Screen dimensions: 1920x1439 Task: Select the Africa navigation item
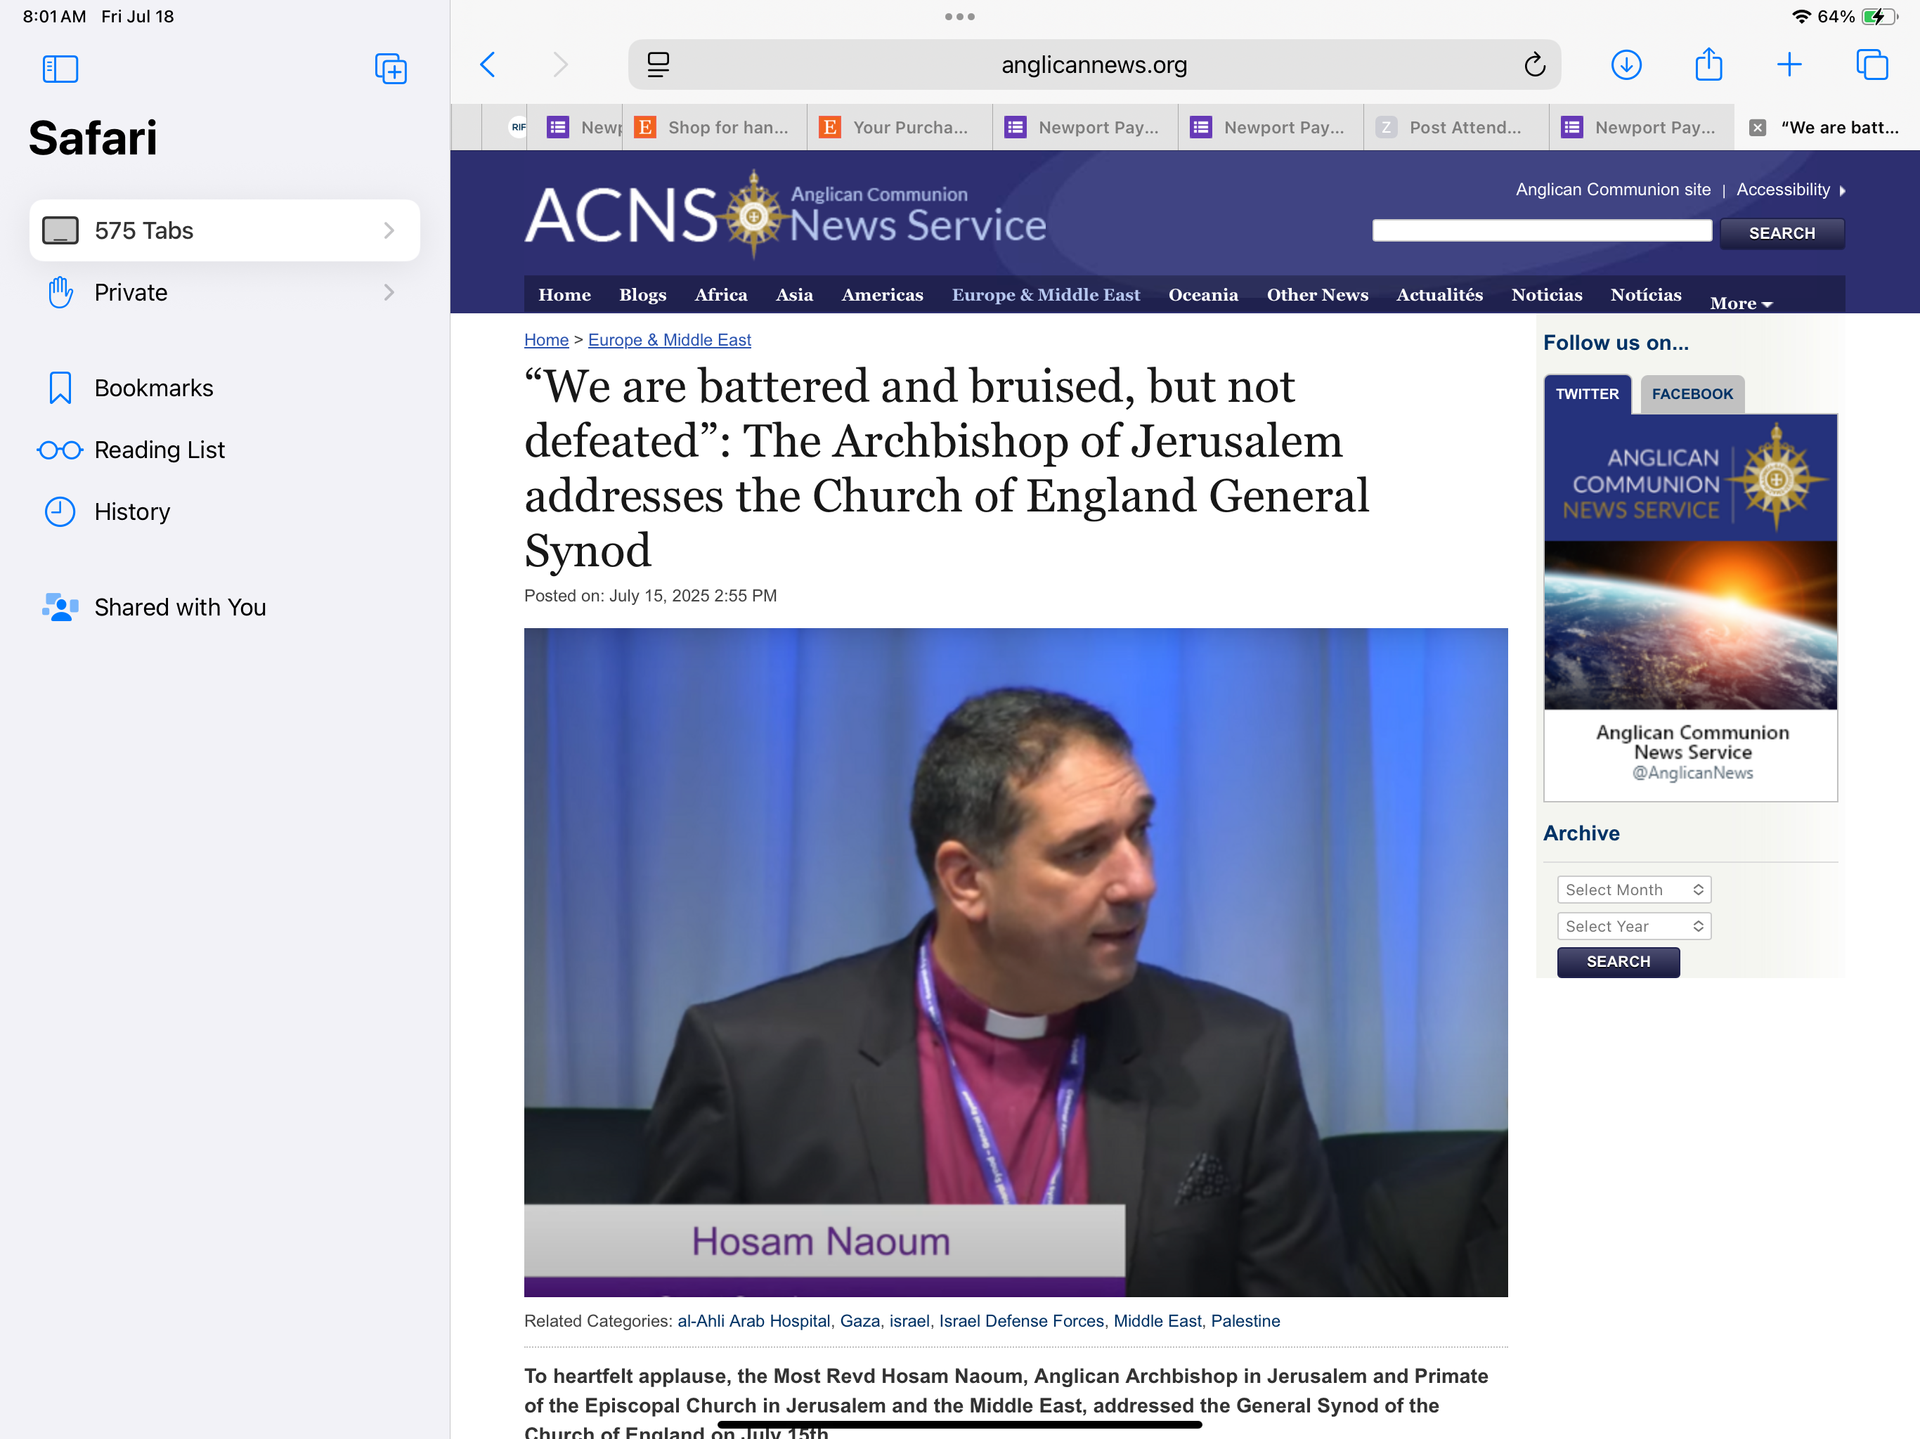(720, 294)
